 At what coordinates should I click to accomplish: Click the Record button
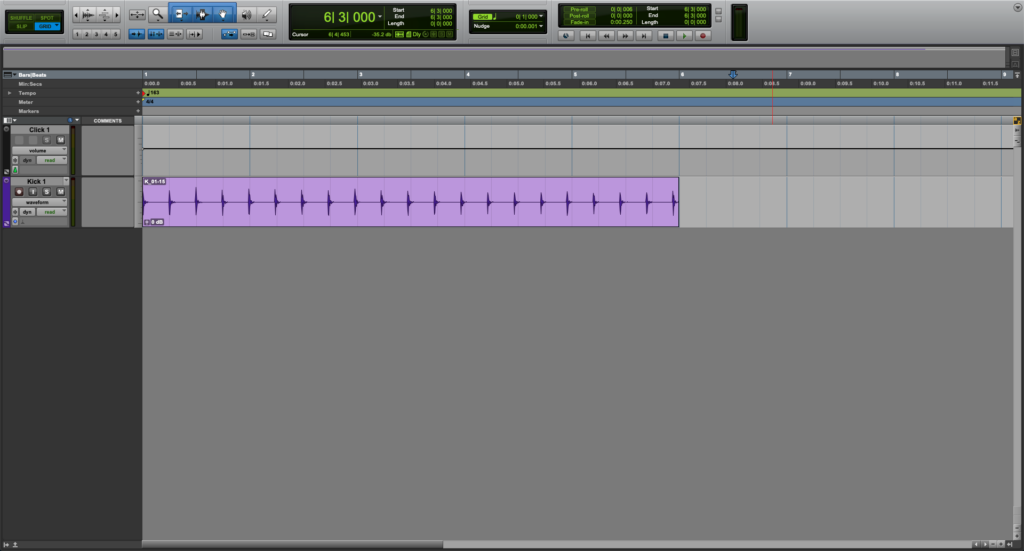(703, 36)
